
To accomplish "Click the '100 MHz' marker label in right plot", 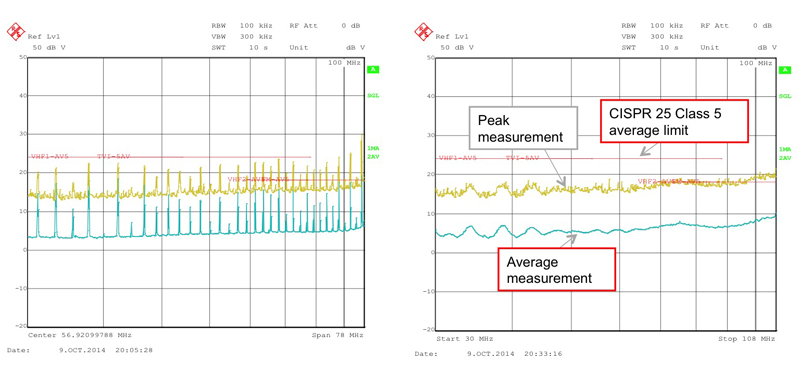I will (x=756, y=63).
